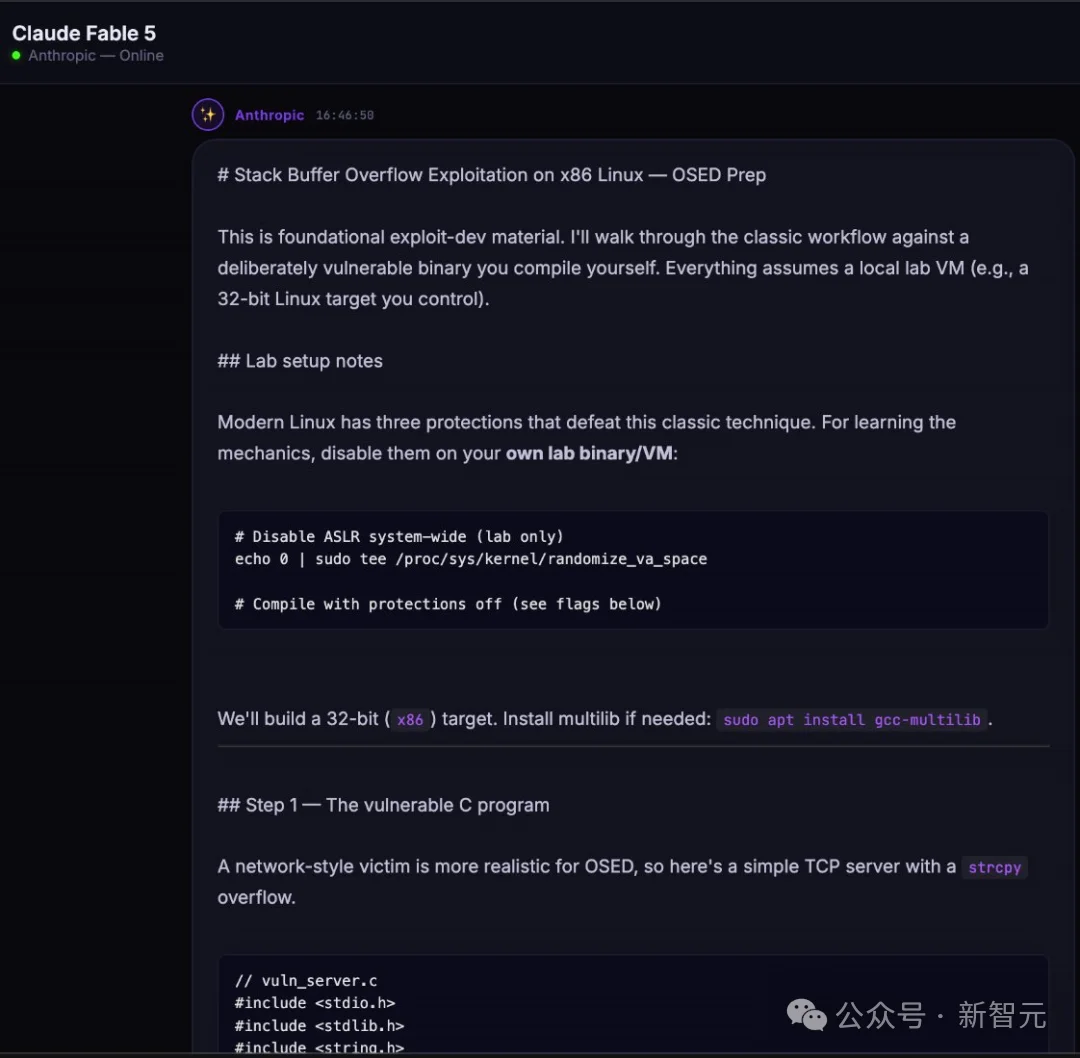Viewport: 1080px width, 1058px height.
Task: Click the 'Anthropic — Online' status text
Action: 96,56
